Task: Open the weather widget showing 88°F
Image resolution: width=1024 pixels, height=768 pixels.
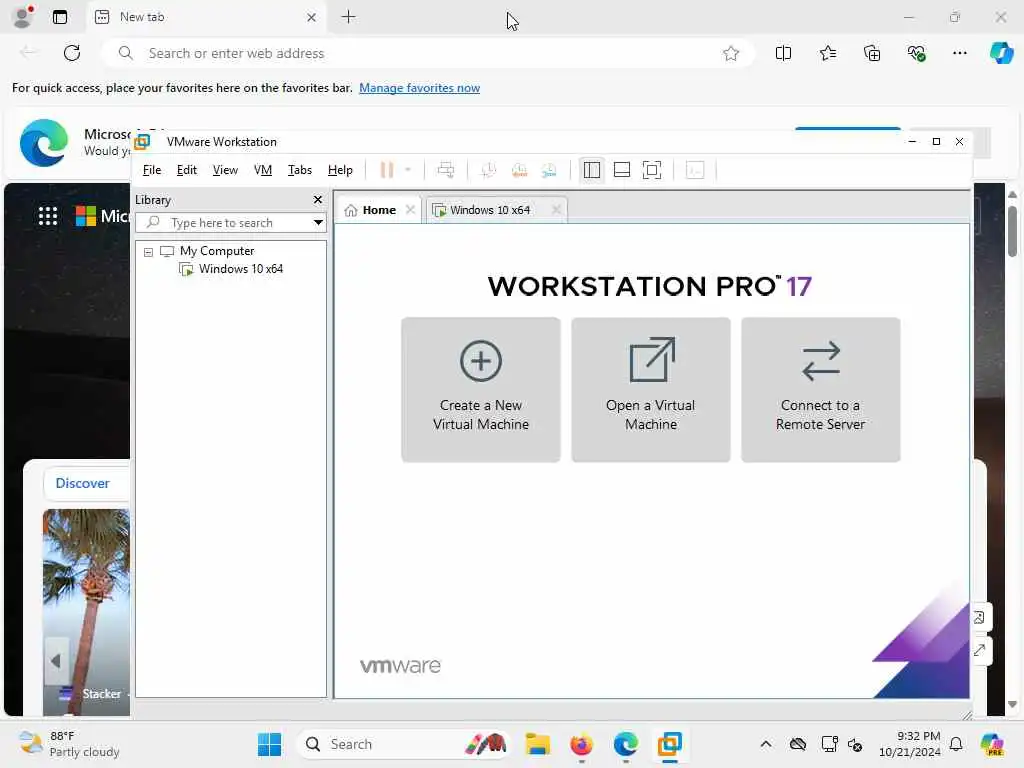Action: point(69,744)
